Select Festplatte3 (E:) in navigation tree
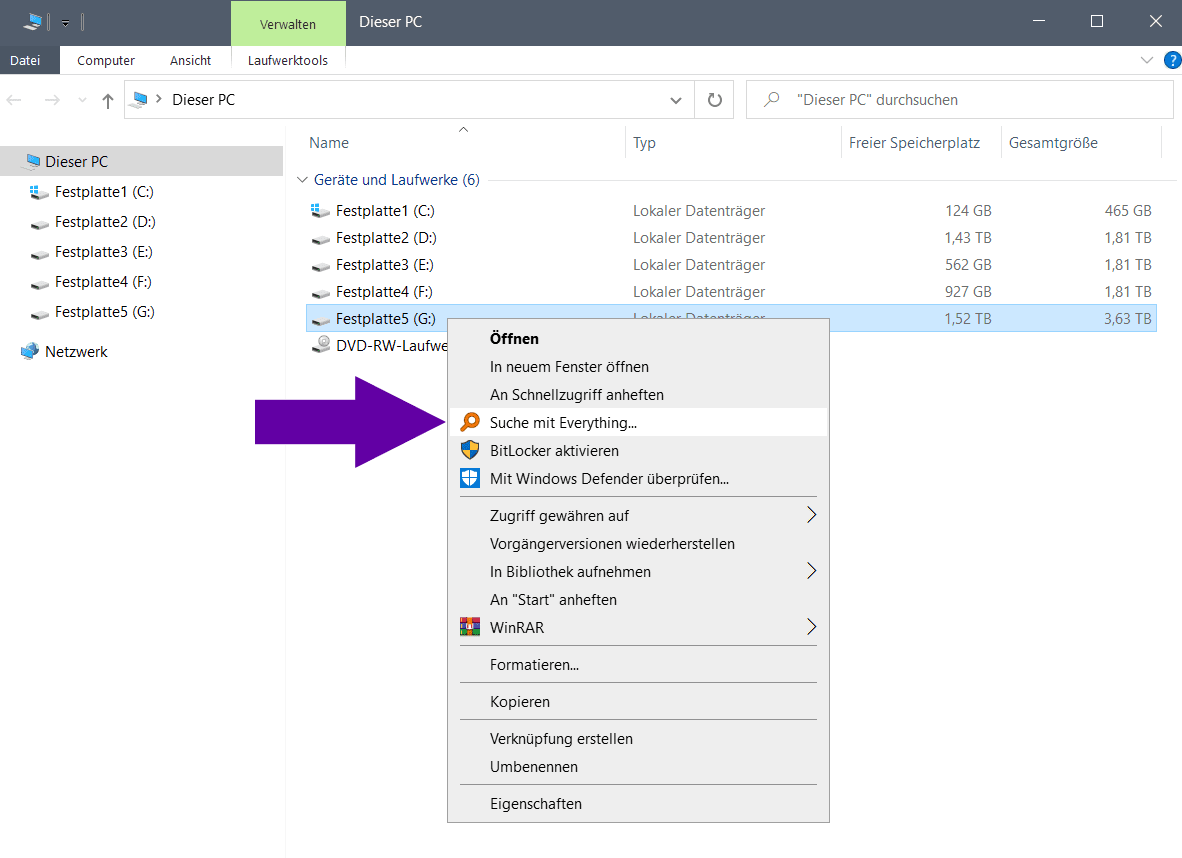This screenshot has width=1182, height=858. tap(104, 252)
